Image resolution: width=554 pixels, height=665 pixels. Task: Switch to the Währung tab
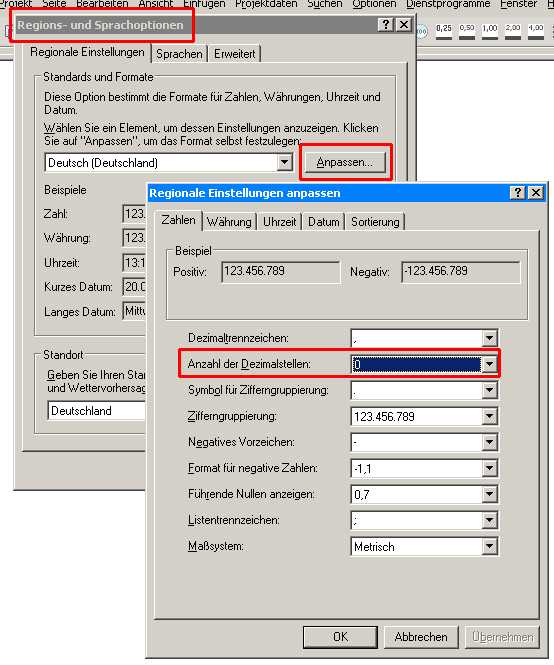[x=229, y=222]
